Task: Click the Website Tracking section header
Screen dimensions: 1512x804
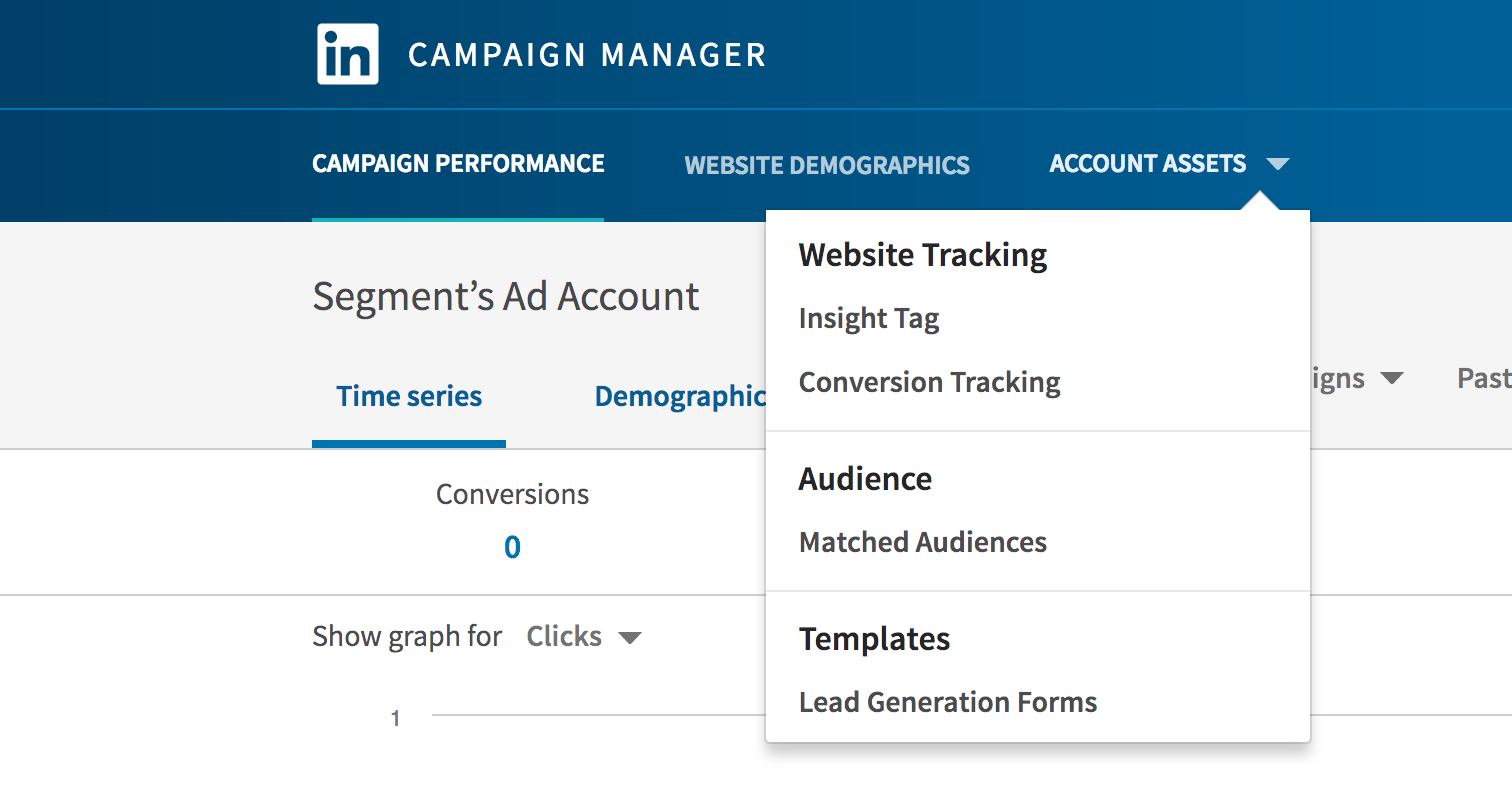Action: (923, 255)
